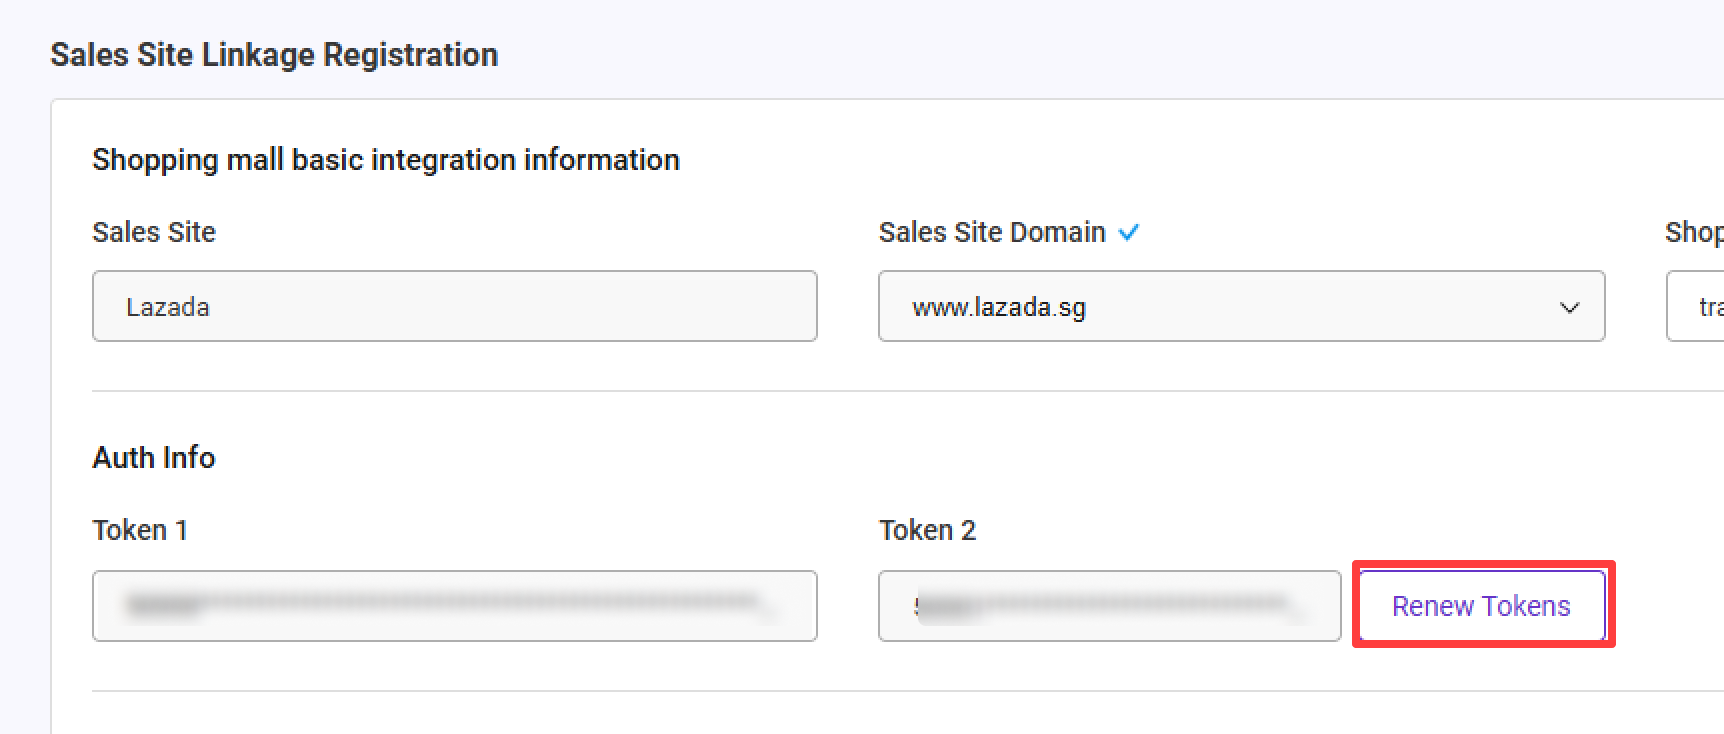Click the dropdown chevron arrow in the domain field

[1569, 307]
